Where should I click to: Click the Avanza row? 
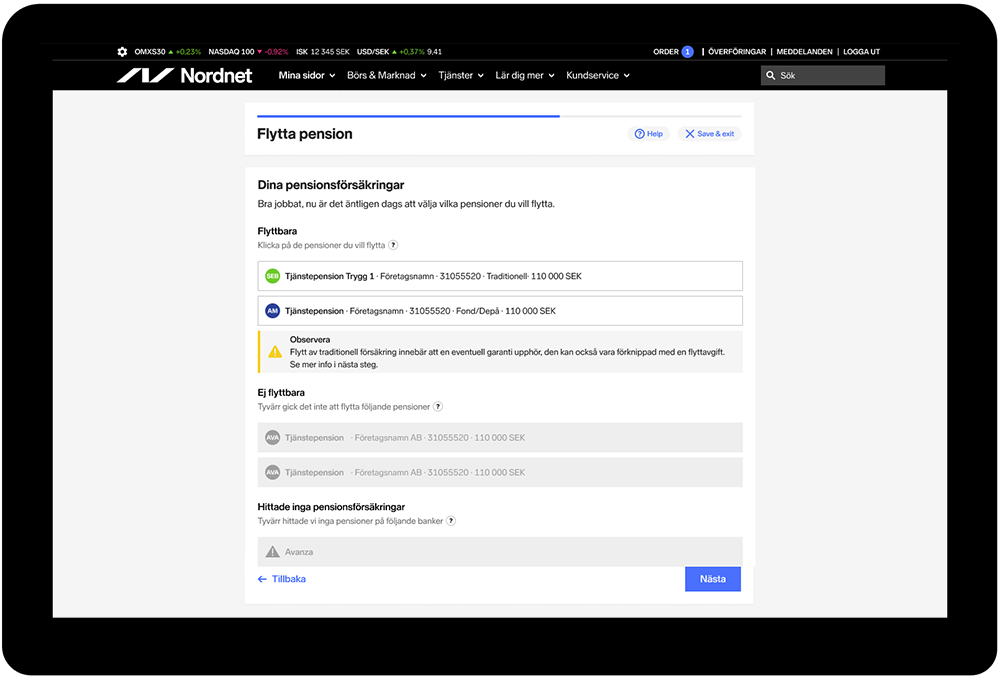pyautogui.click(x=500, y=552)
